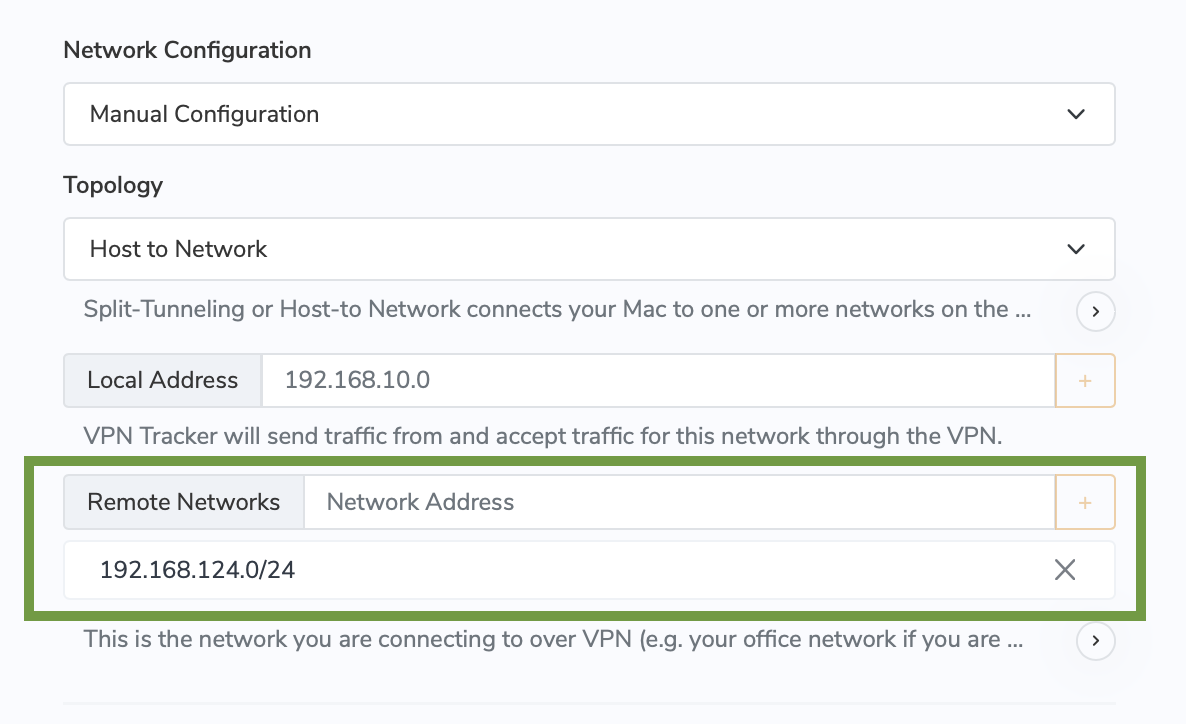Click the Topology heading
Image resolution: width=1186 pixels, height=724 pixels.
112,185
